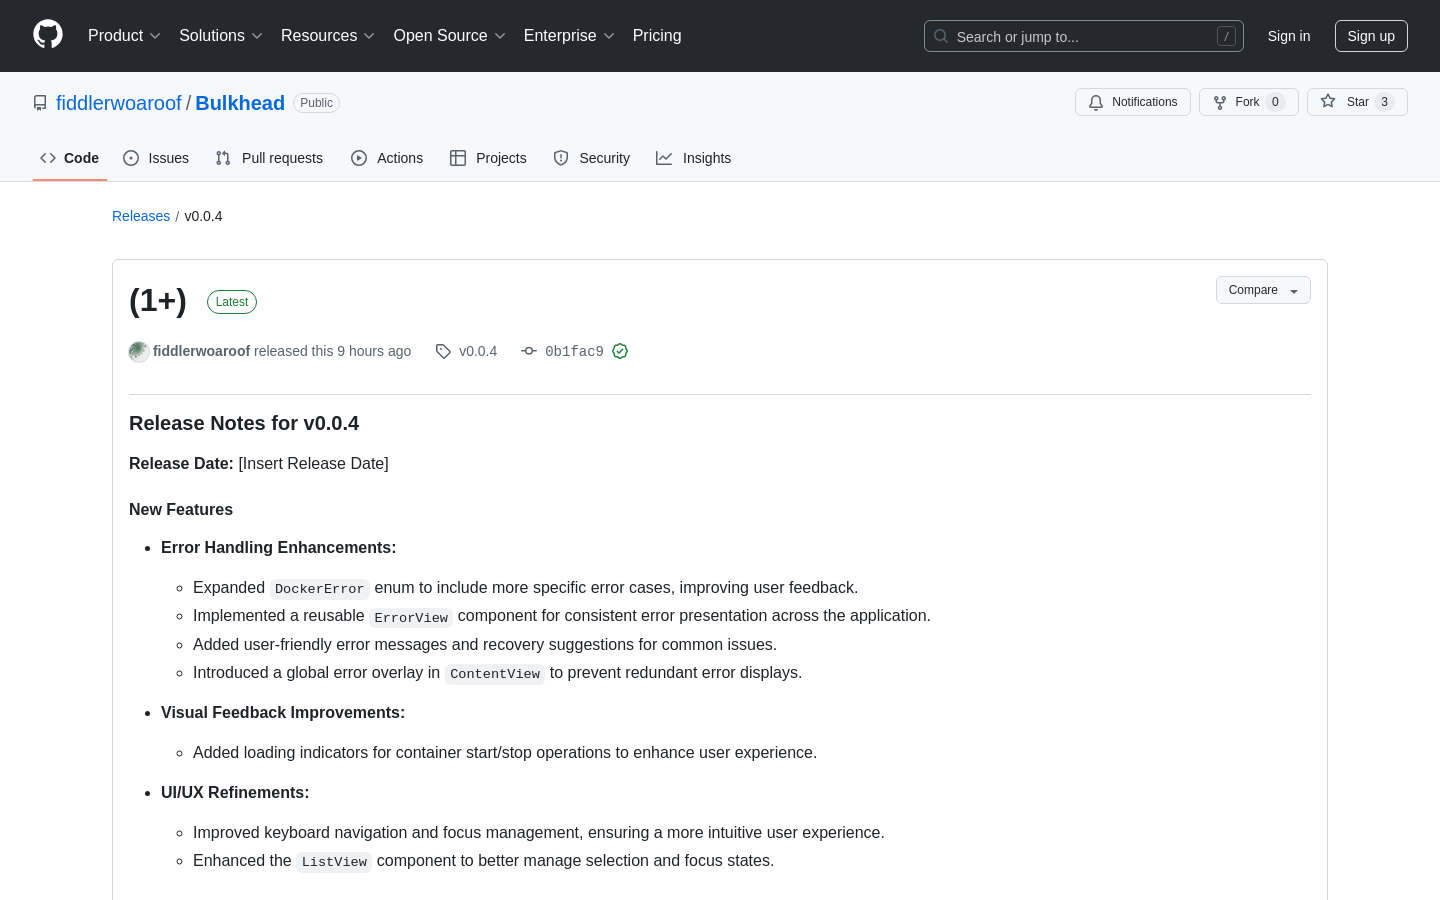
Task: Click the Projects table icon
Action: pyautogui.click(x=458, y=158)
